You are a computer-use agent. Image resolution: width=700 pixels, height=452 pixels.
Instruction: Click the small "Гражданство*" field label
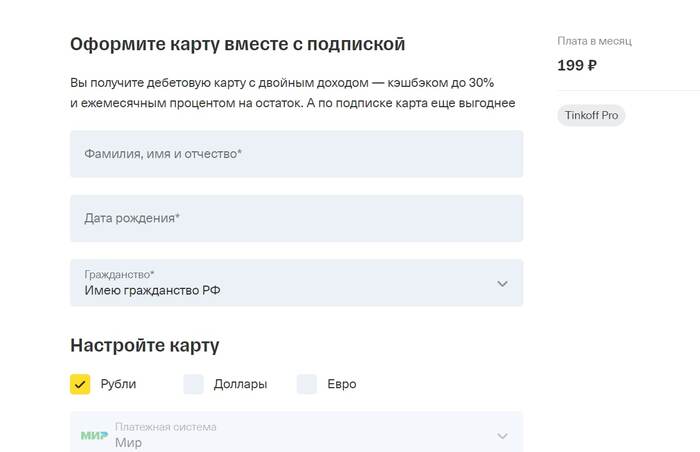coord(119,274)
